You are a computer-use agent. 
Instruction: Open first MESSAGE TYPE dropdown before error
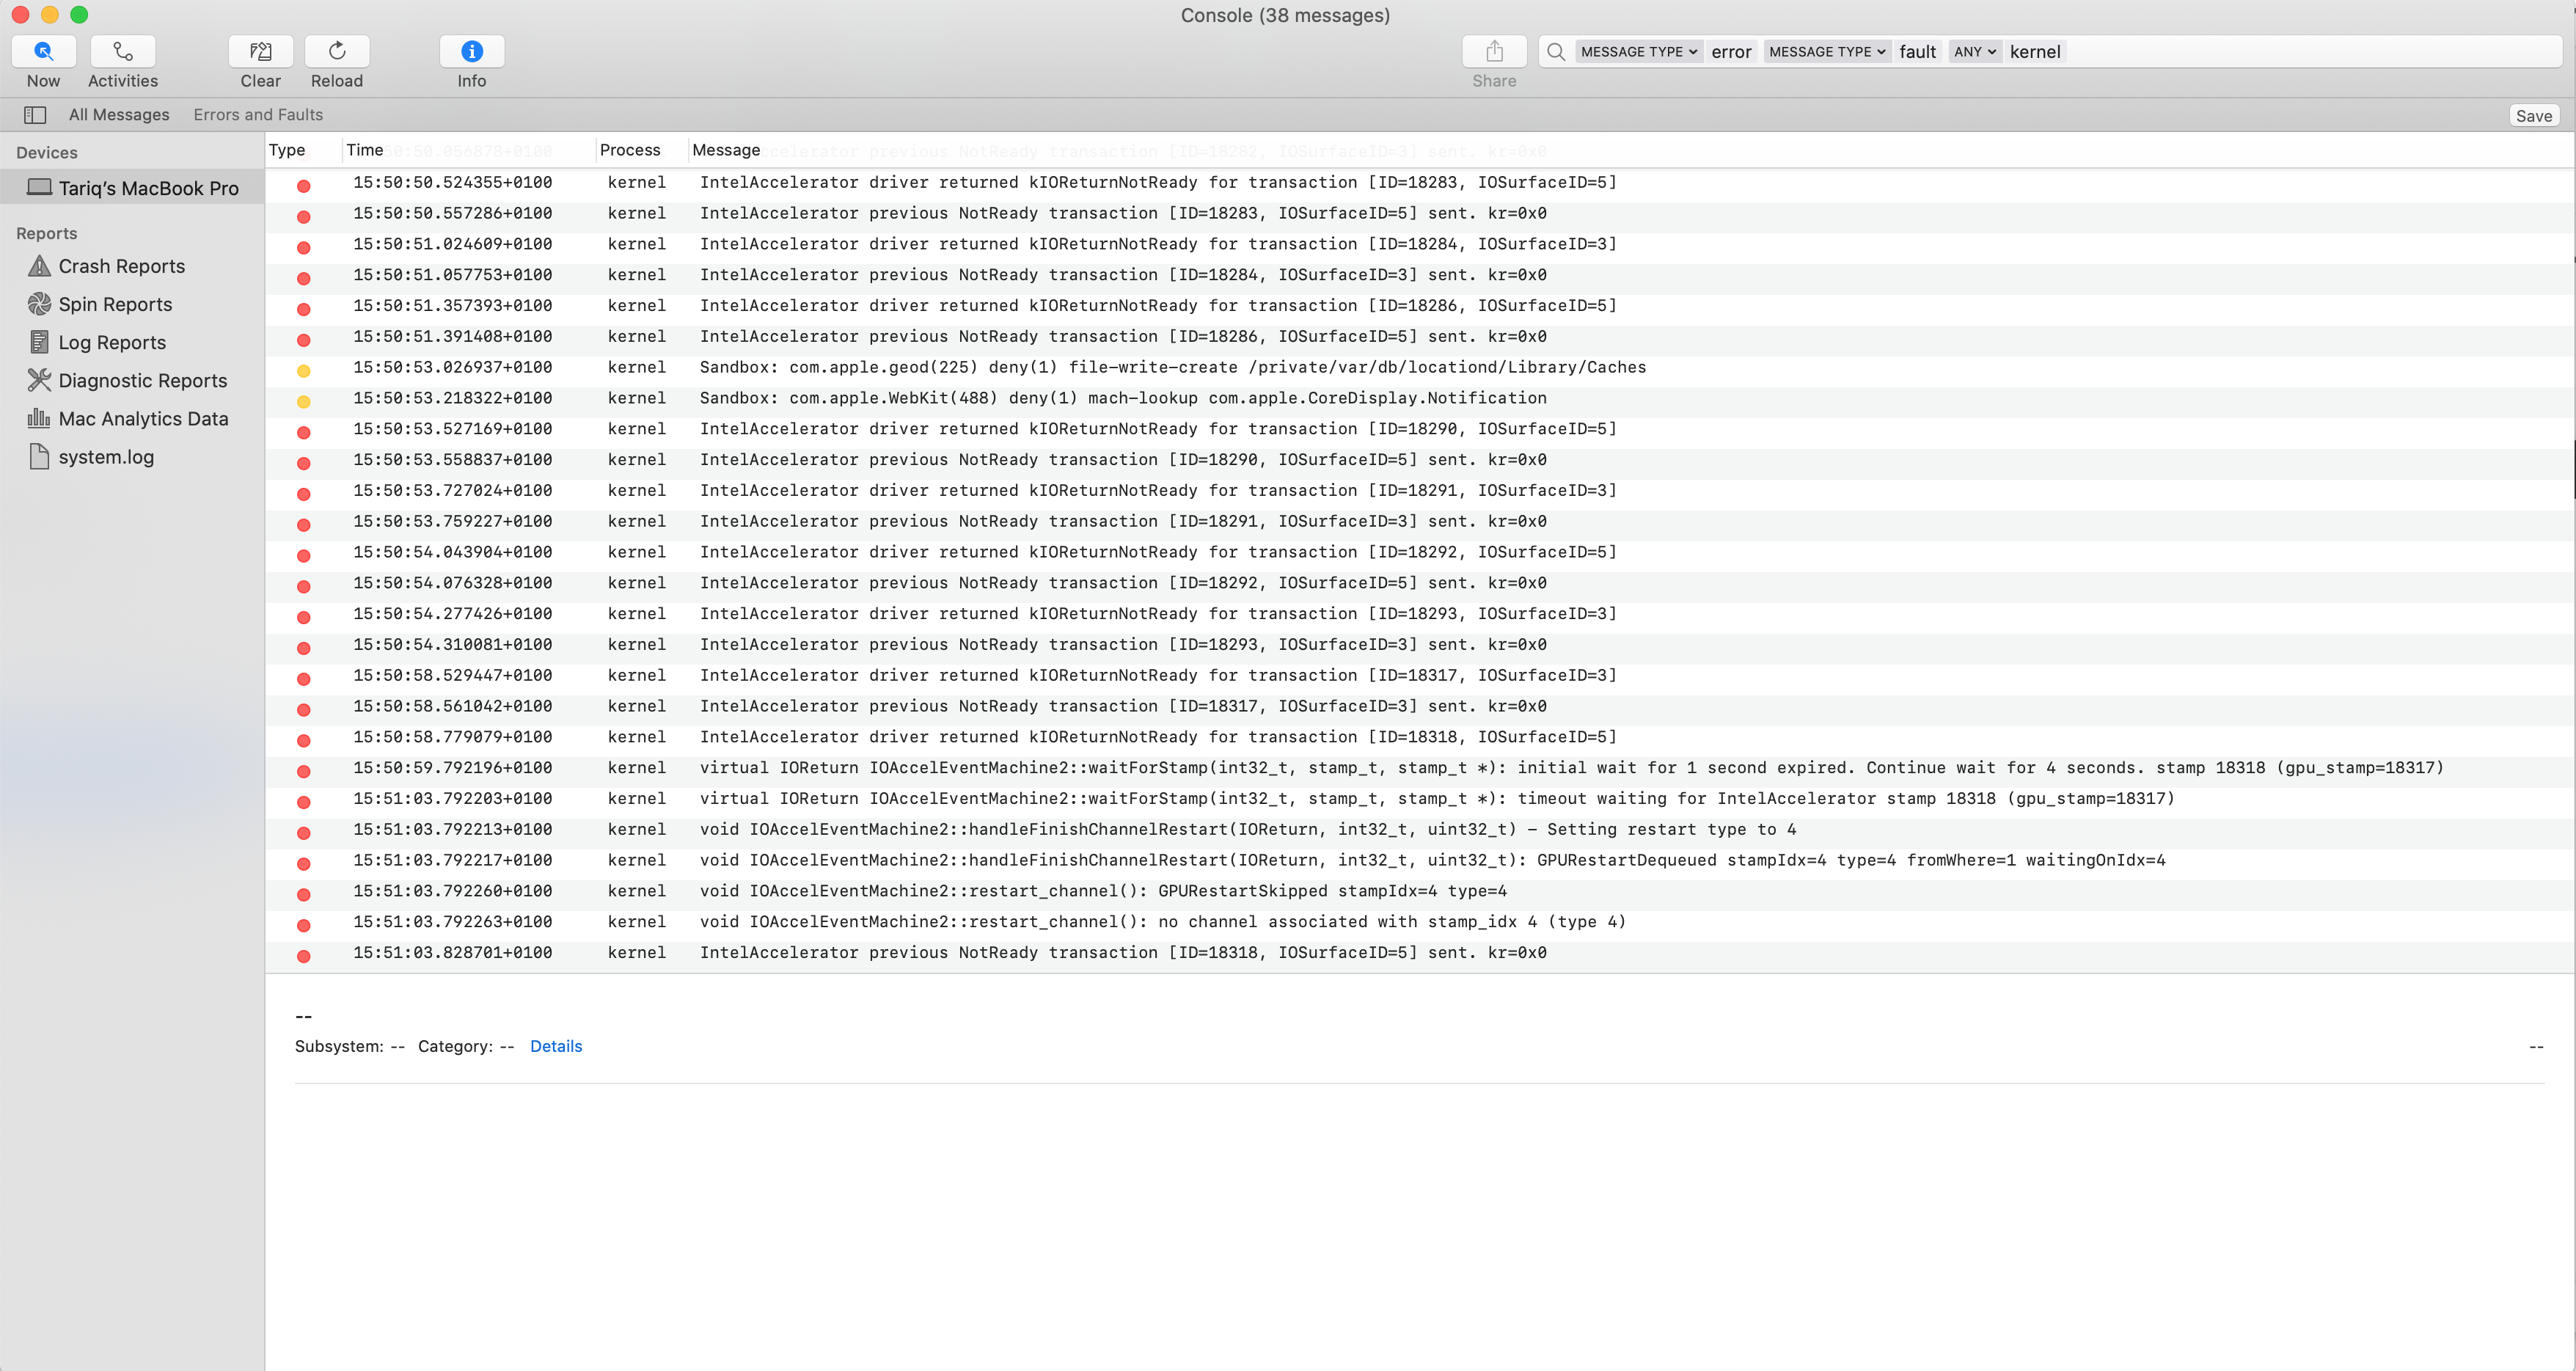coord(1639,52)
